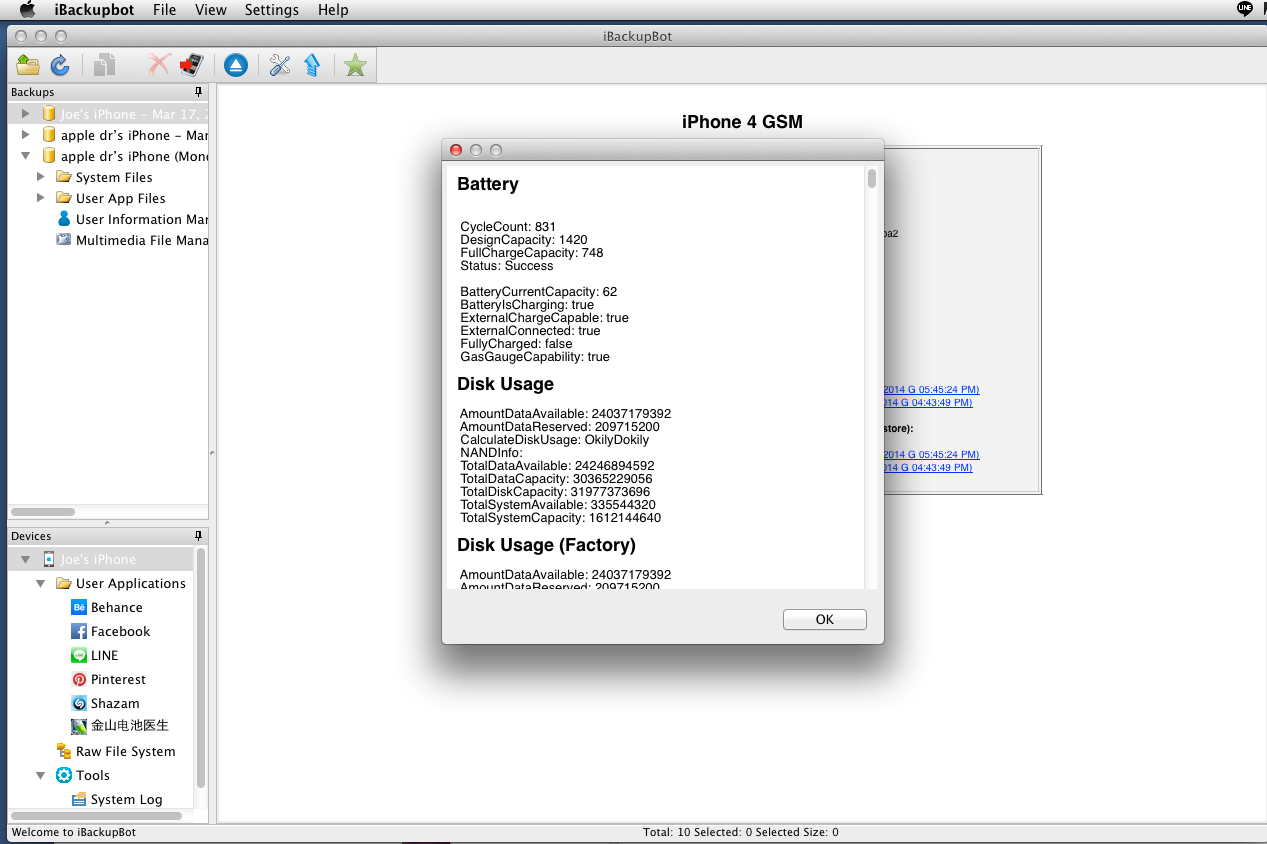Image resolution: width=1267 pixels, height=844 pixels.
Task: Select the Shazam app icon
Action: point(79,703)
